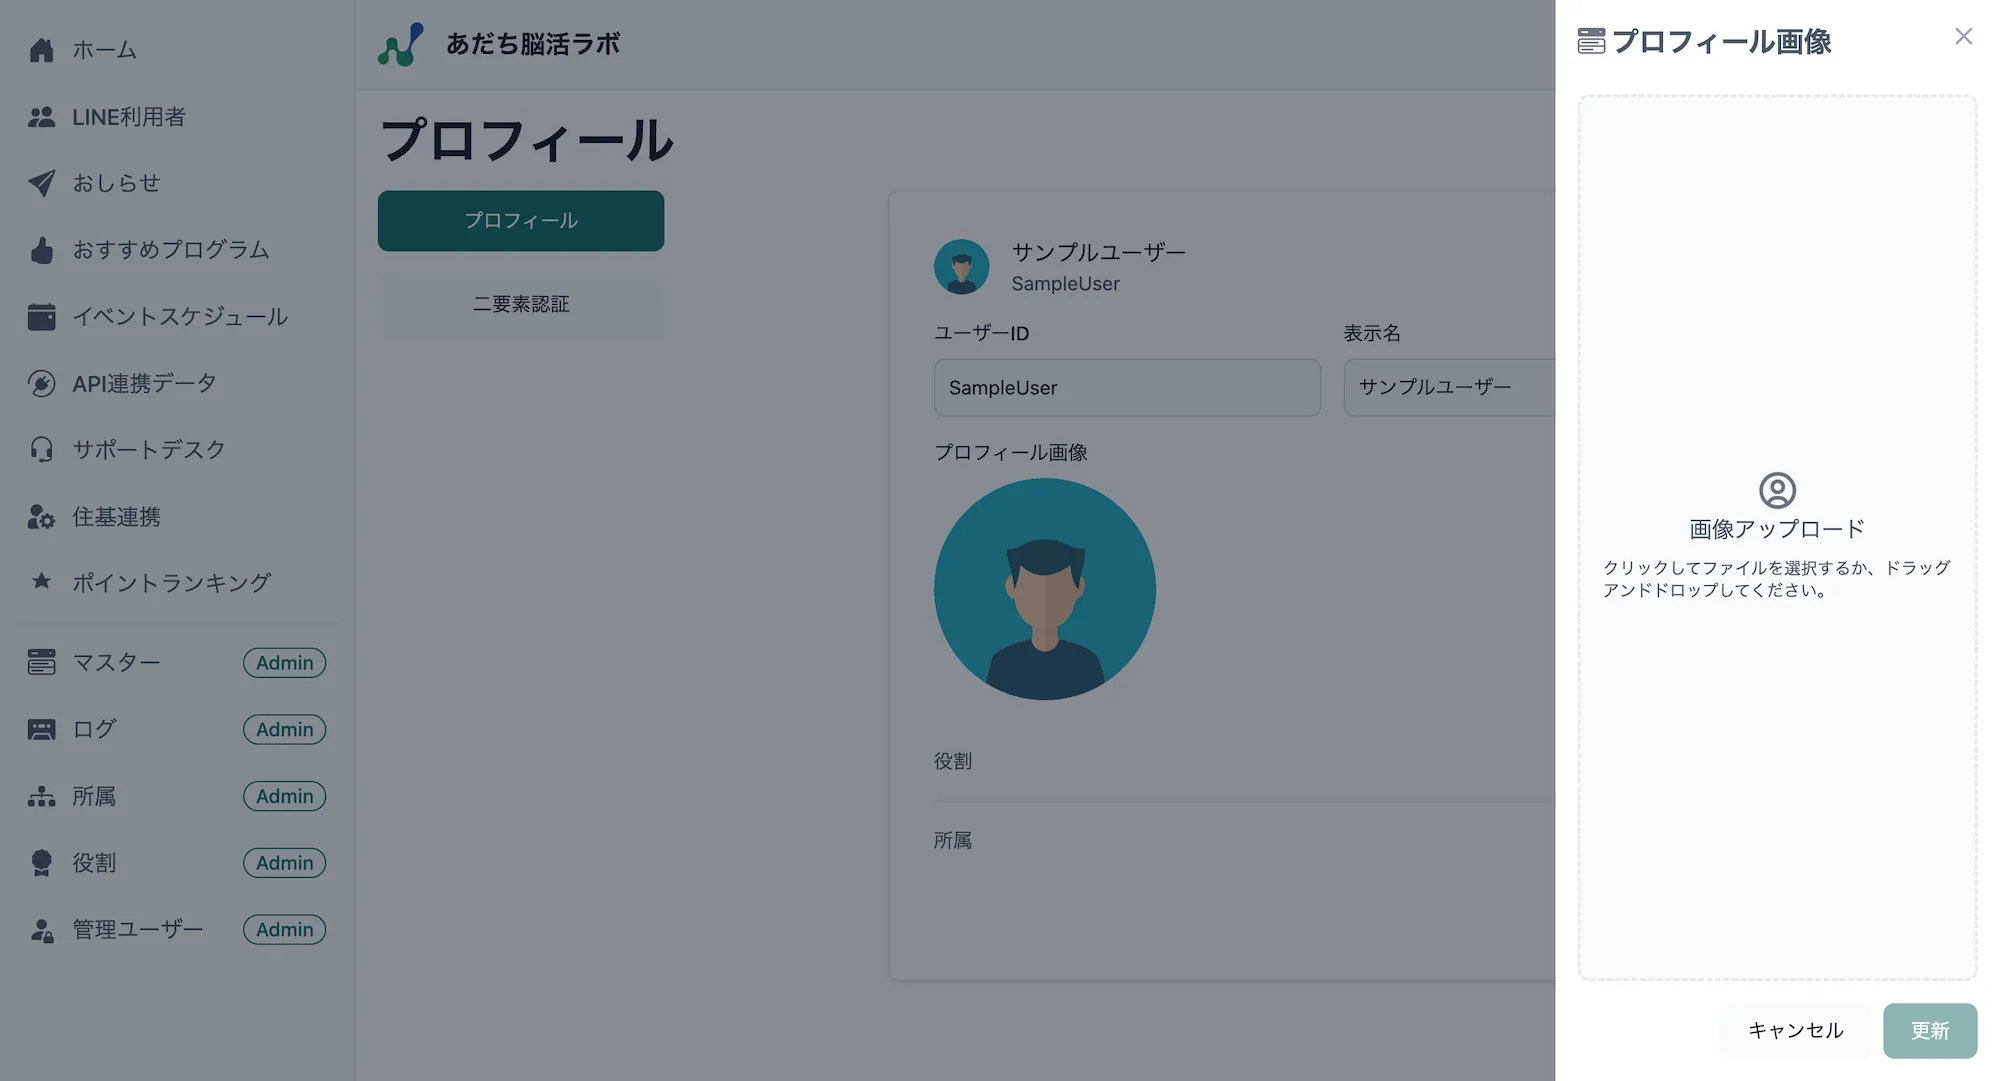The height and width of the screenshot is (1081, 2000).
Task: Select the LINE利用者 people icon
Action: (x=42, y=116)
